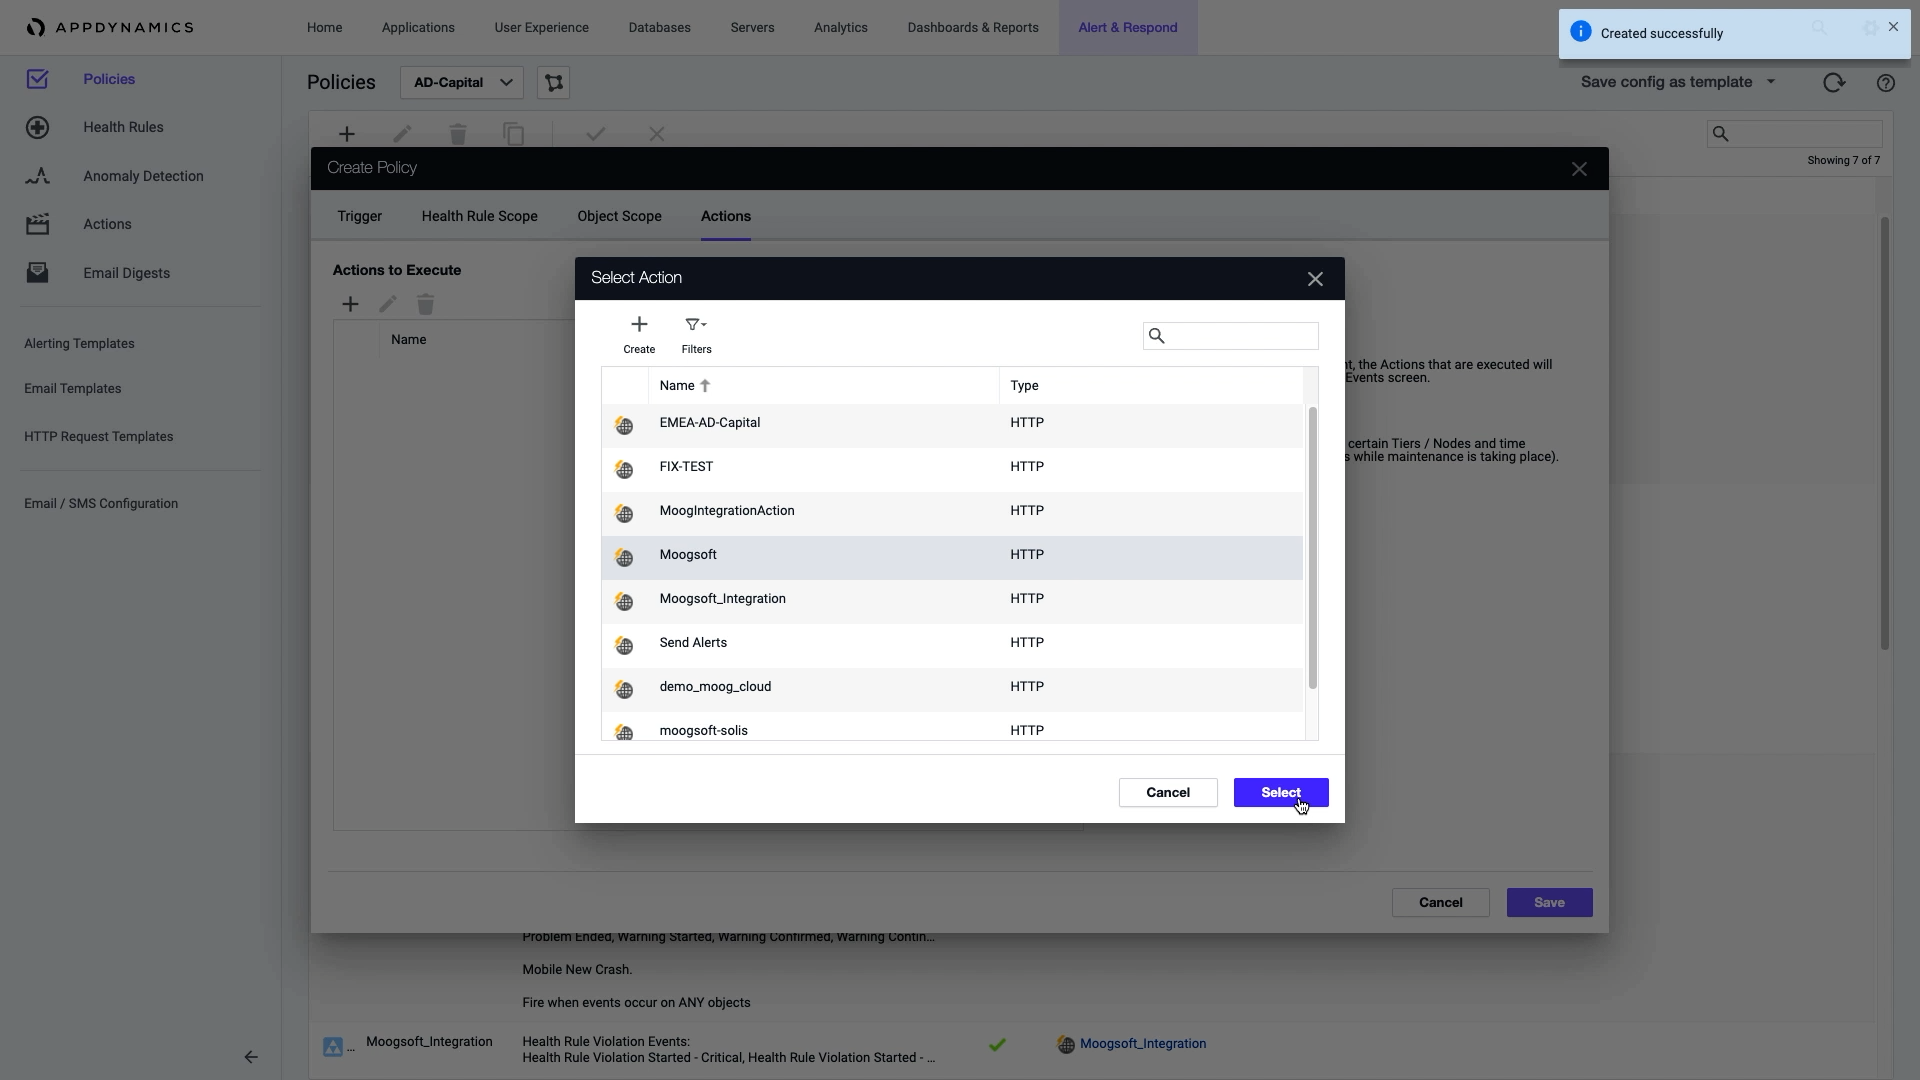Viewport: 1920px width, 1080px height.
Task: Add an action with plus under Actions to Execute
Action: [x=350, y=304]
